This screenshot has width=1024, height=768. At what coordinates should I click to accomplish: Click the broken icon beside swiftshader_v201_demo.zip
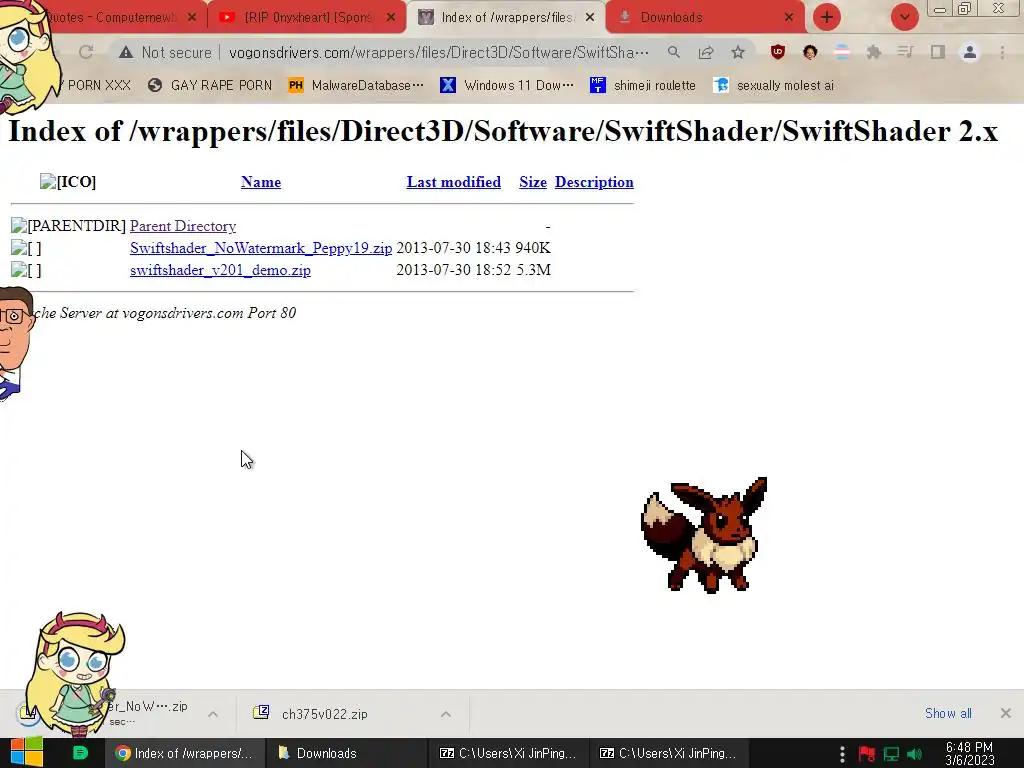26,270
